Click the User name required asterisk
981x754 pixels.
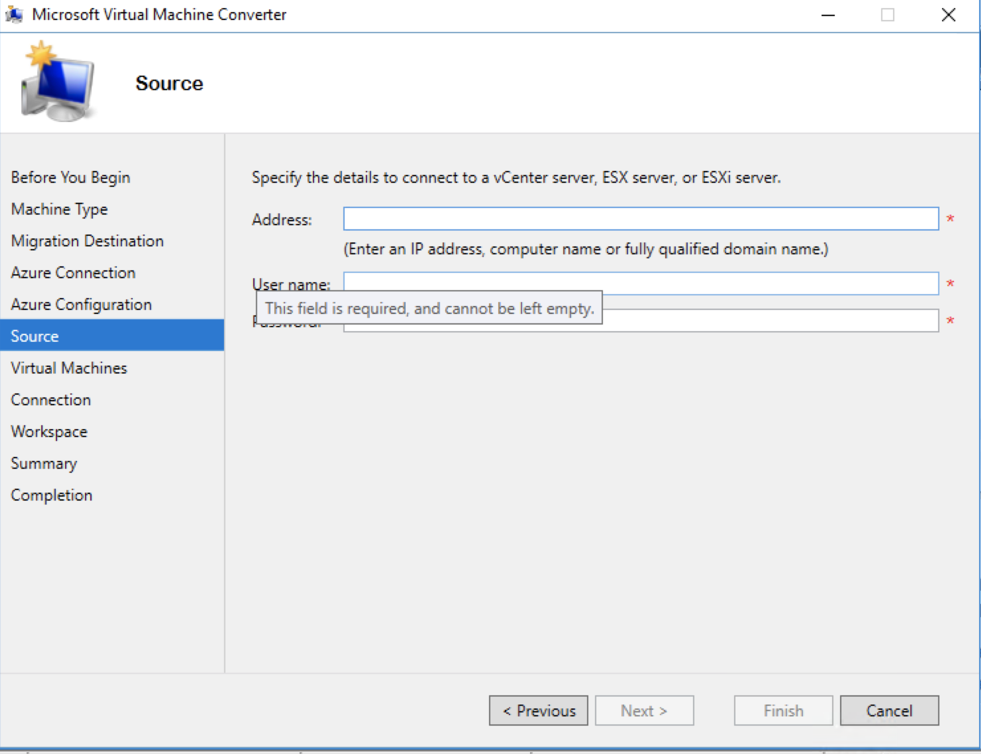pyautogui.click(x=950, y=284)
